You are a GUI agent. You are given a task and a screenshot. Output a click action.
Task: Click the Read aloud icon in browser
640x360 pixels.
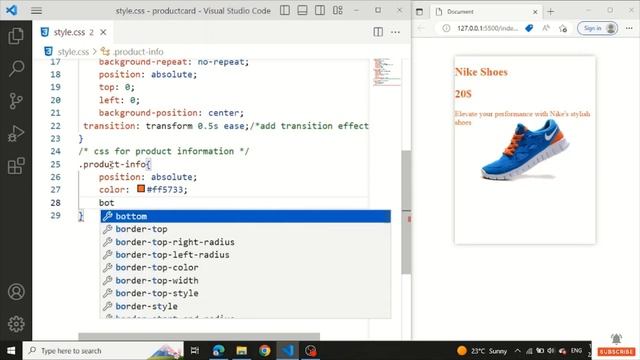546,28
